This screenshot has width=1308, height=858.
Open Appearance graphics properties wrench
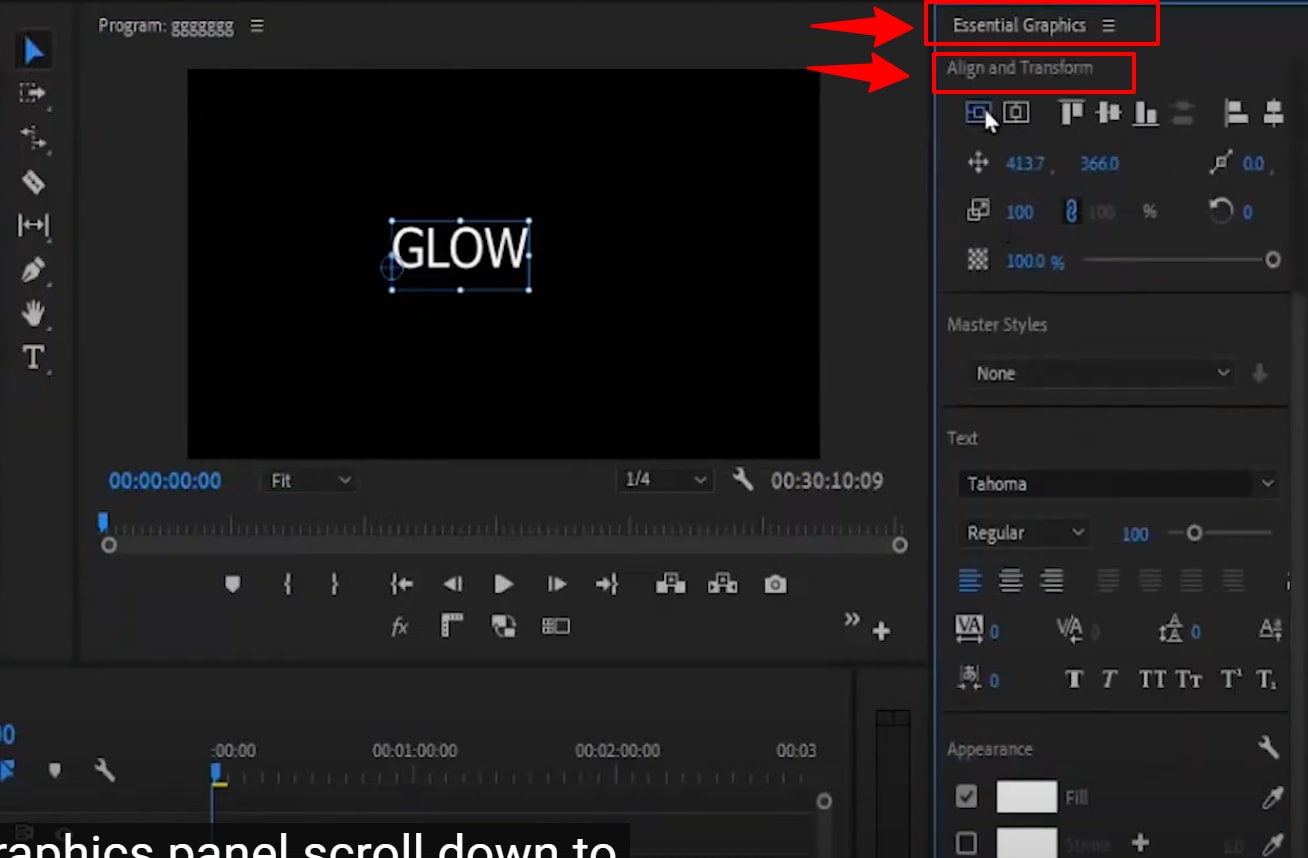[x=1268, y=747]
